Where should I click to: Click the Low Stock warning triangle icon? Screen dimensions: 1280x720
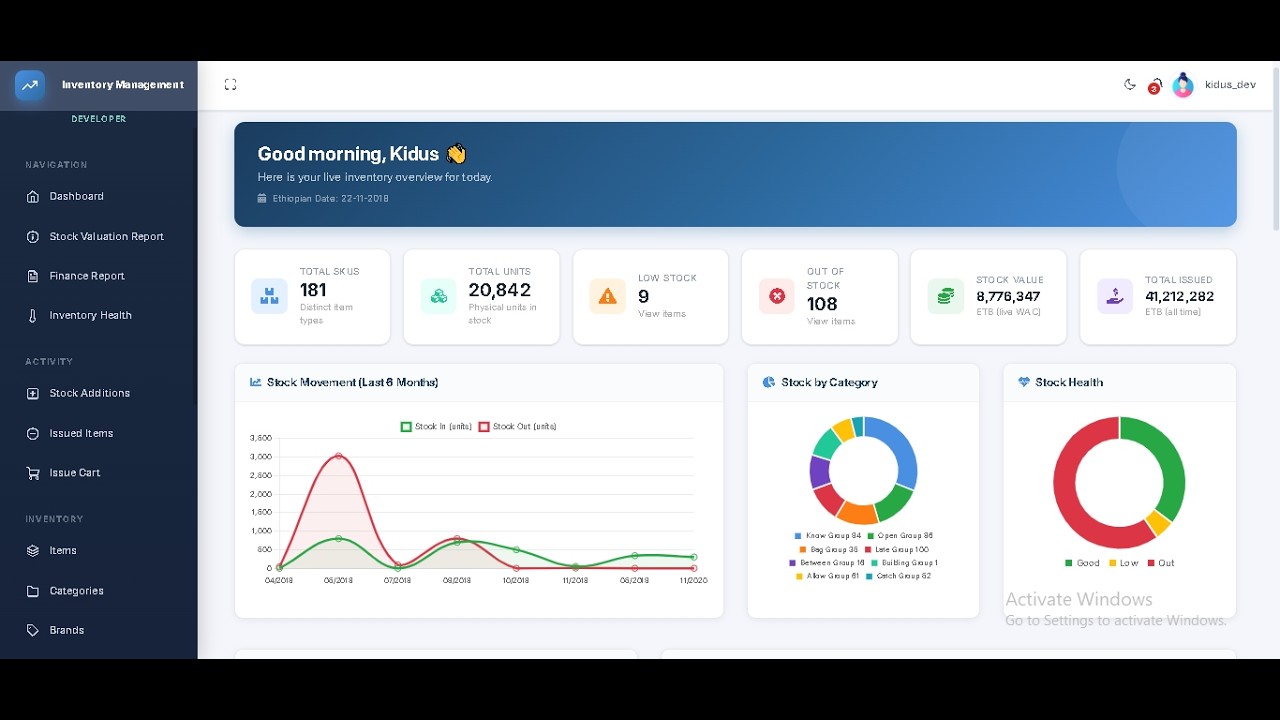pos(608,297)
